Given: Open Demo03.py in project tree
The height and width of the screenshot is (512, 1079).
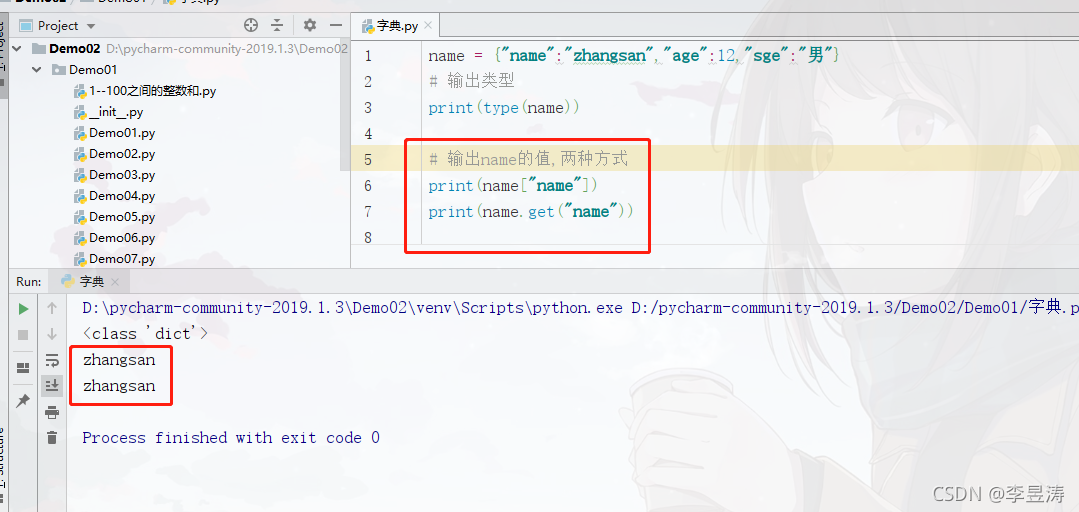Looking at the screenshot, I should click(x=122, y=175).
